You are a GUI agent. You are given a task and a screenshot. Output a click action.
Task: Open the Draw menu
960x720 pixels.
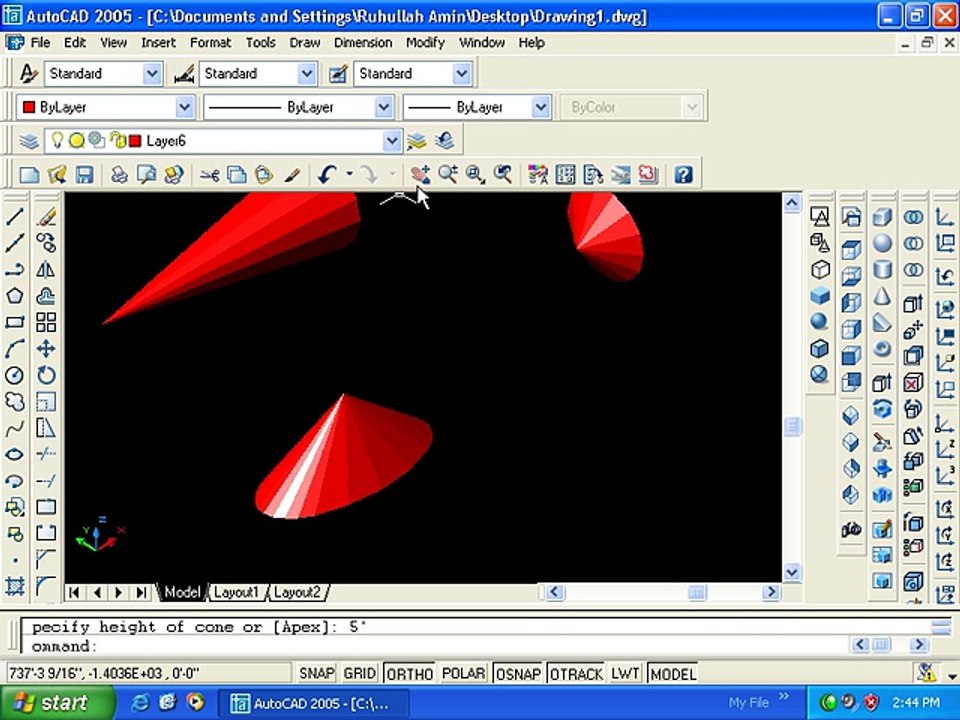tap(305, 43)
